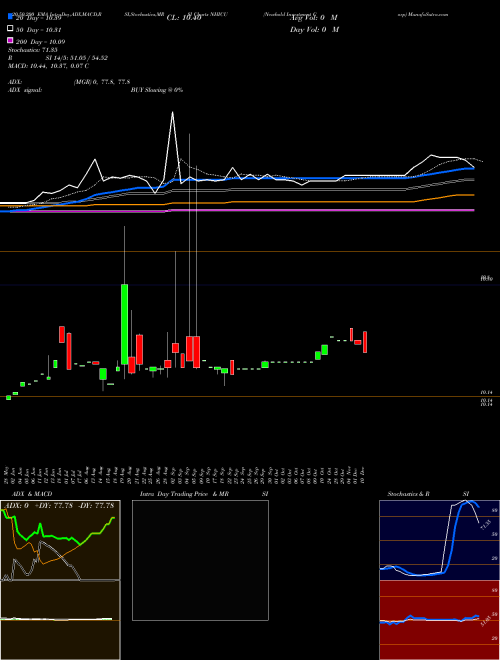The image size is (500, 660).
Task: Click the 'BUY Slowing @ 0%' signal text
Action: (157, 90)
